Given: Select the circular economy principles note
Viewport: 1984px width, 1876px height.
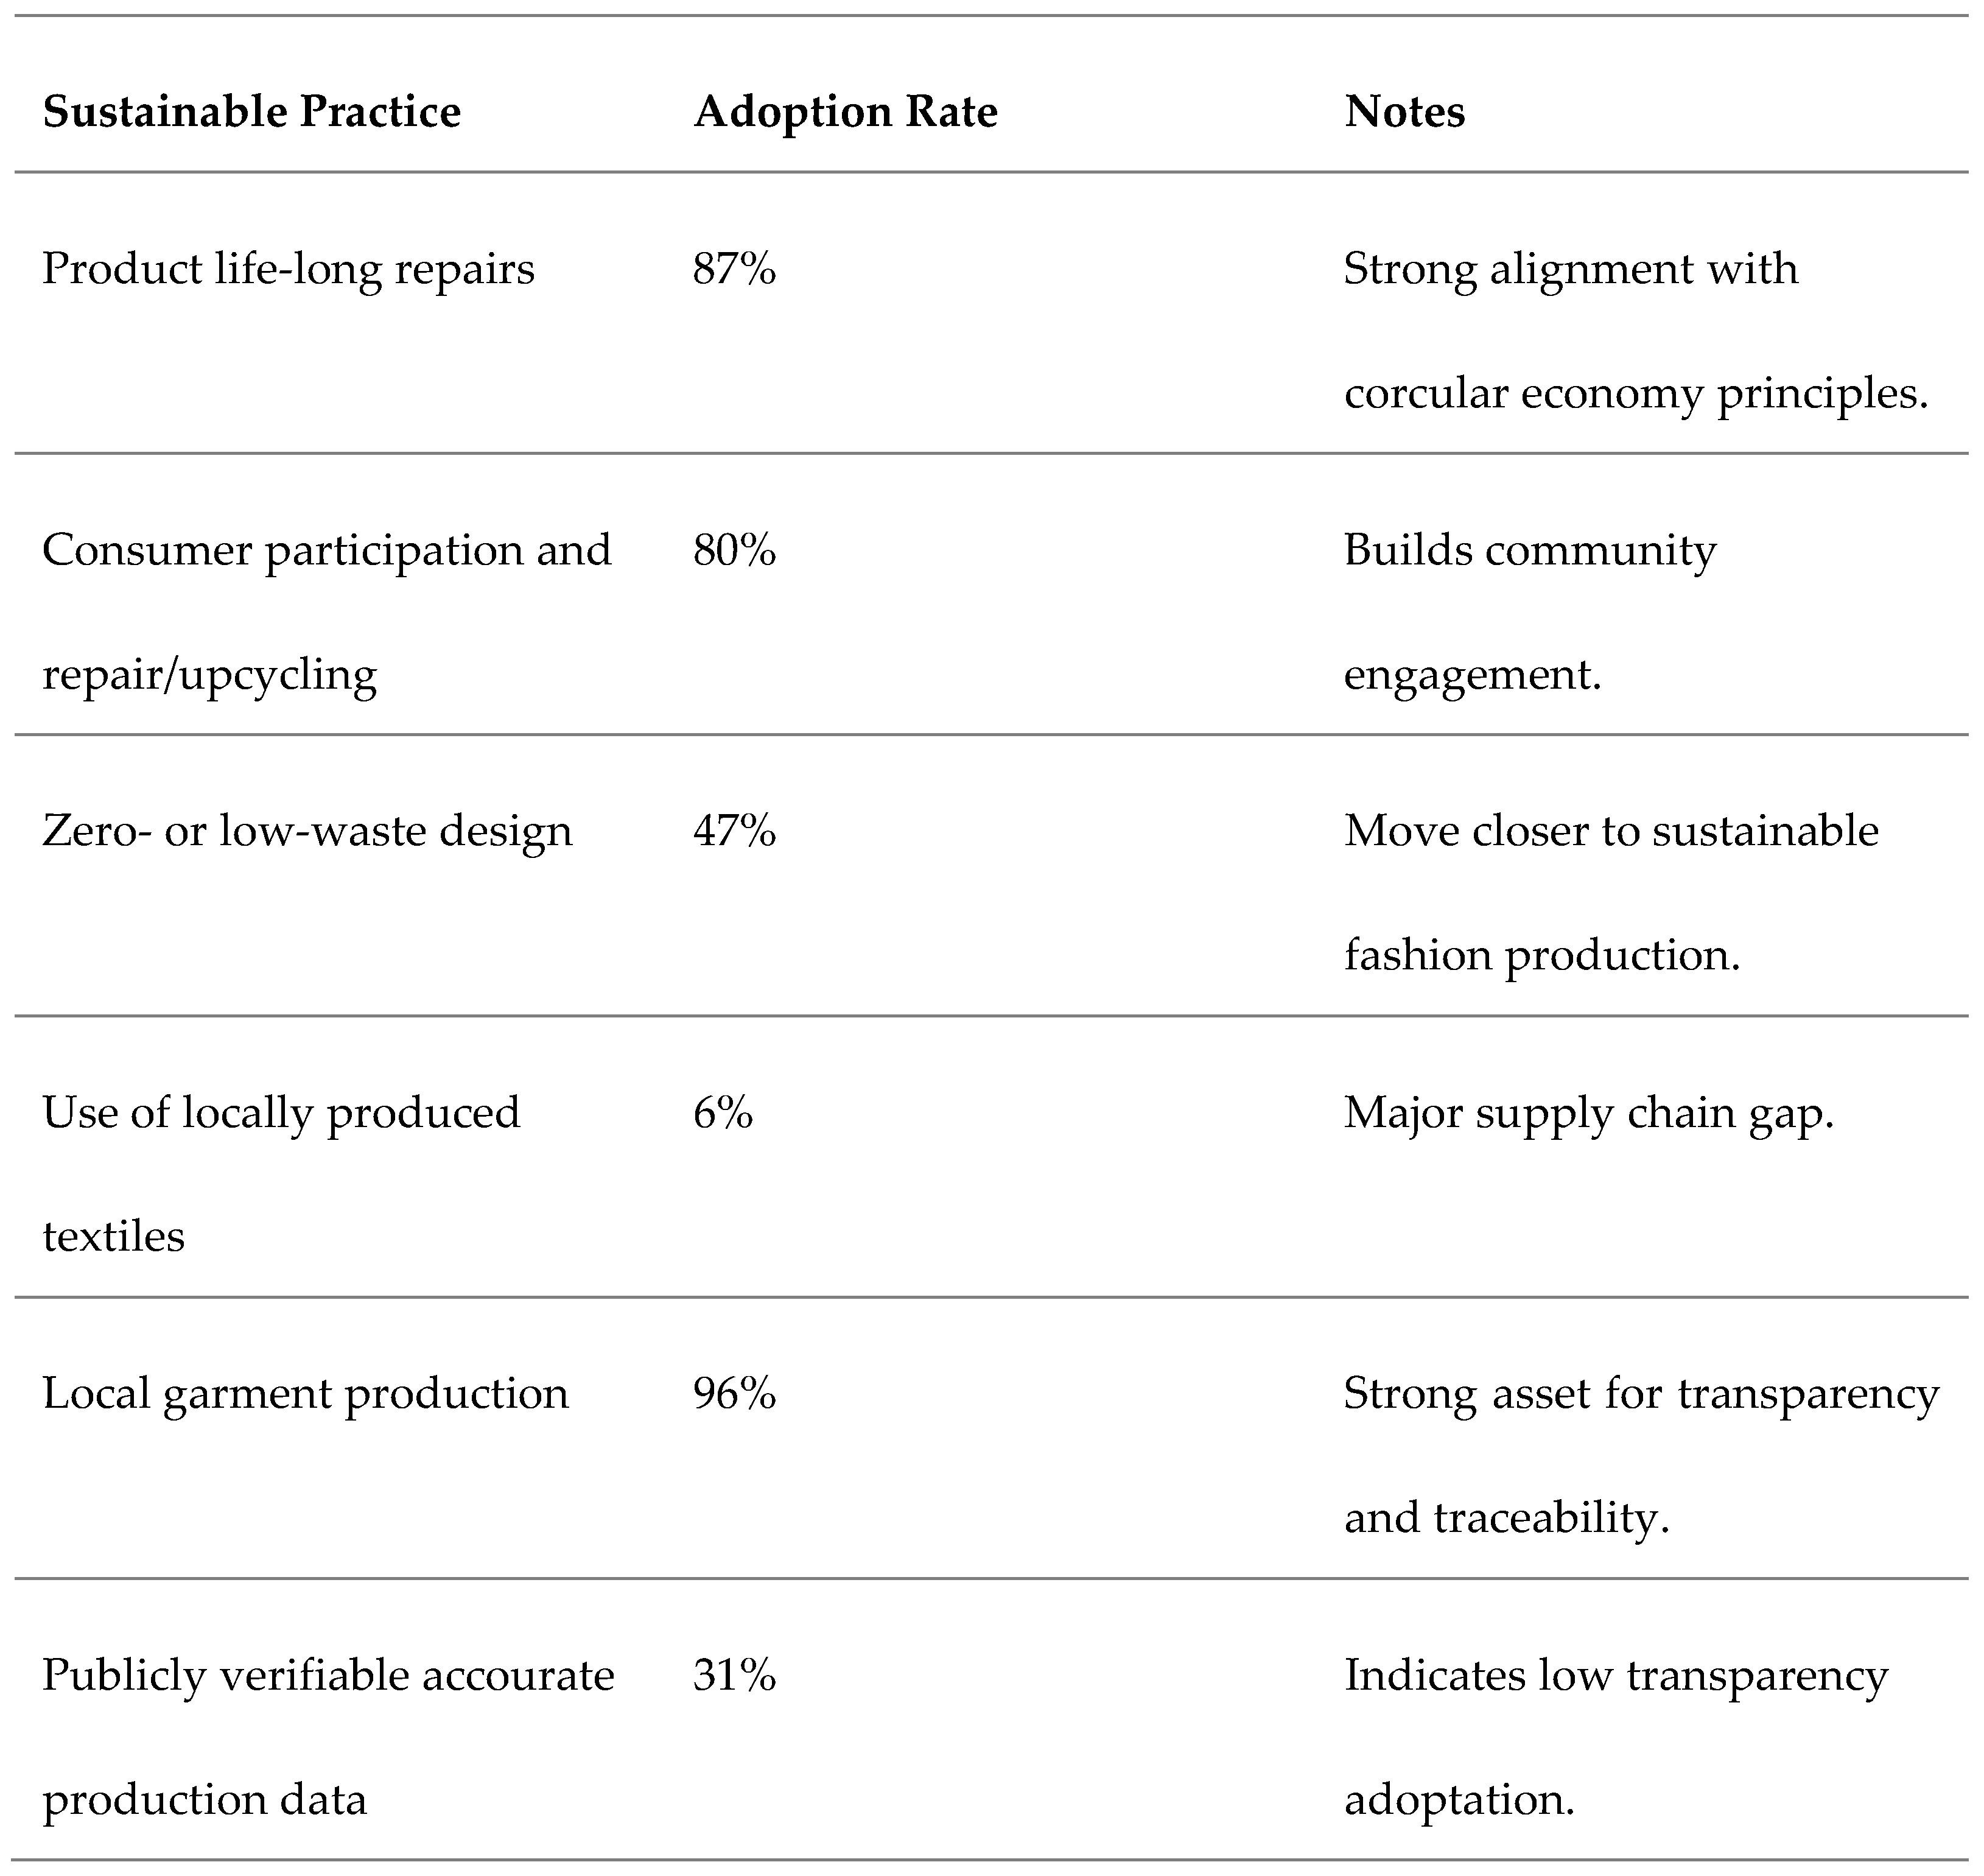Looking at the screenshot, I should 1635,331.
